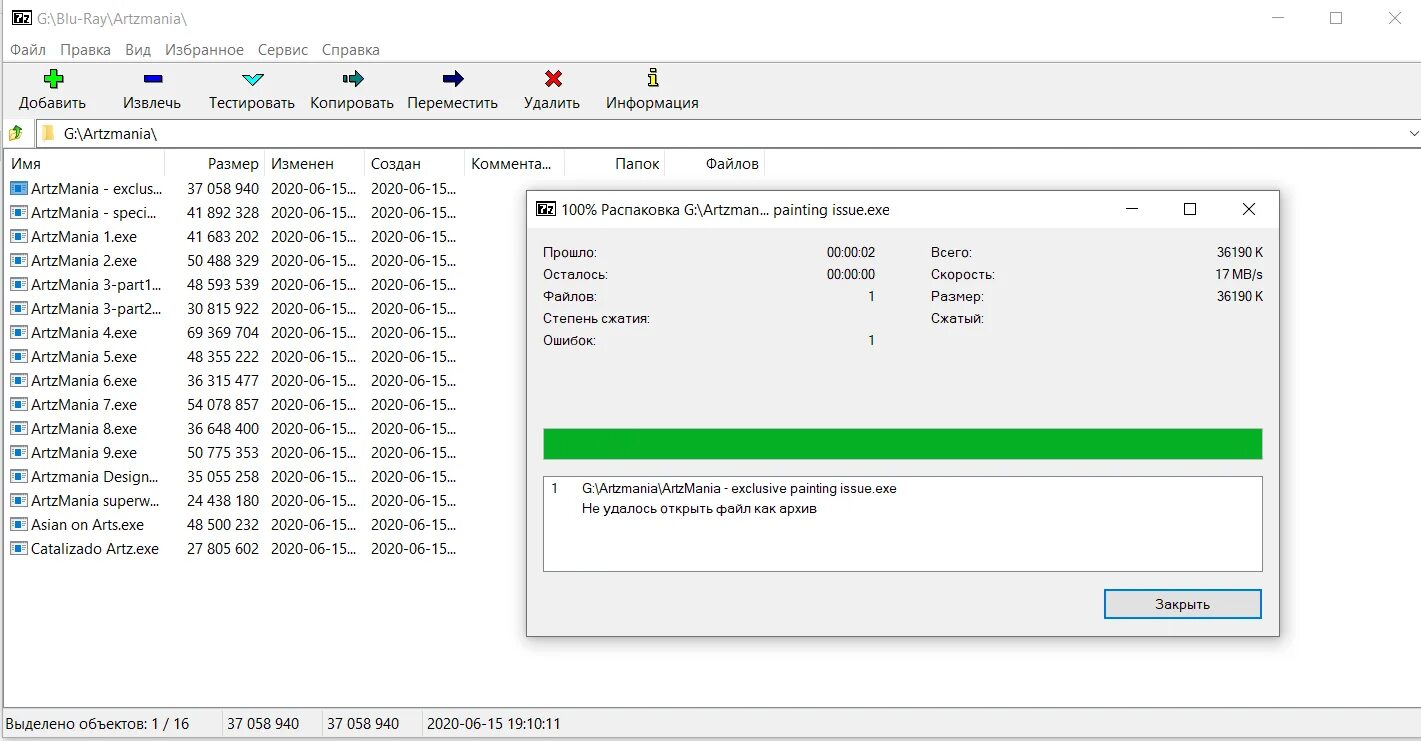The height and width of the screenshot is (741, 1421).
Task: Open the Вид menu
Action: click(x=138, y=49)
